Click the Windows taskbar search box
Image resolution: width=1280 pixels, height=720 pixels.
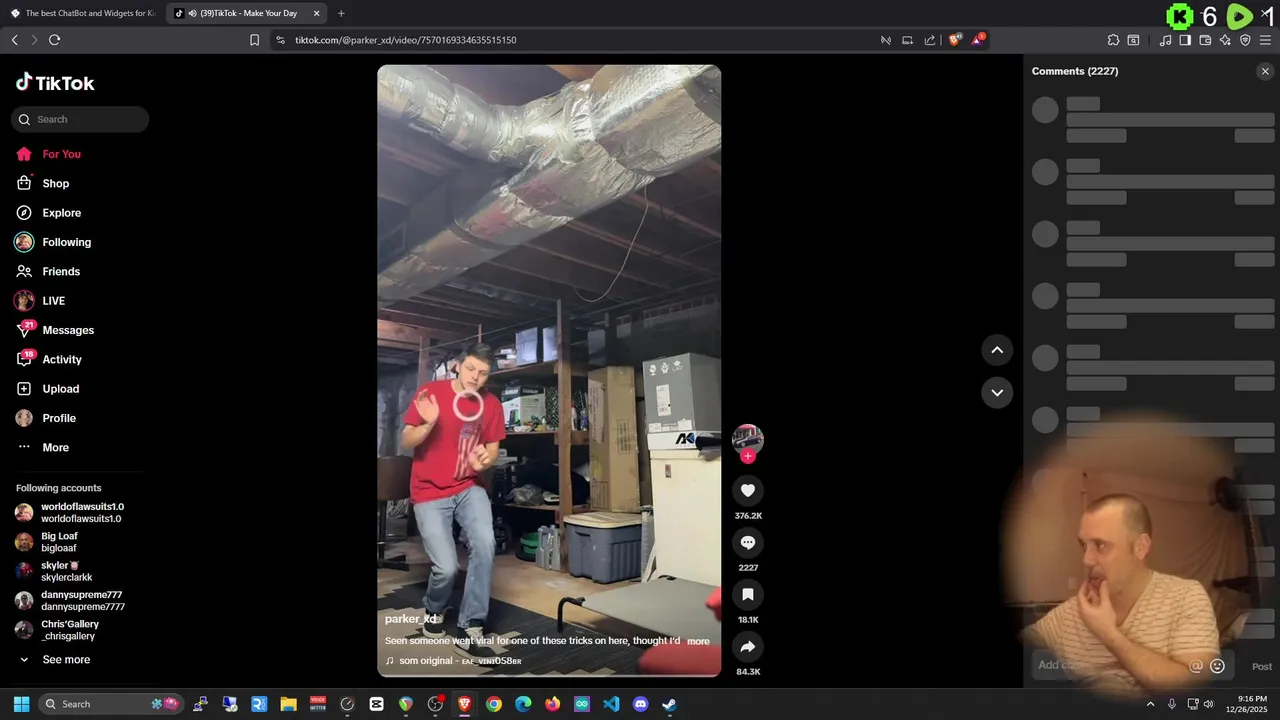111,704
